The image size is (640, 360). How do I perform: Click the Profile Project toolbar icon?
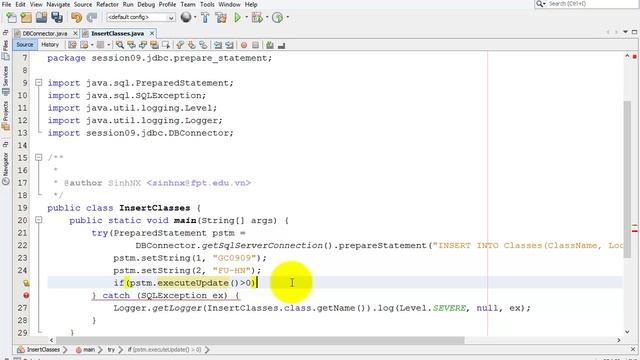278,18
